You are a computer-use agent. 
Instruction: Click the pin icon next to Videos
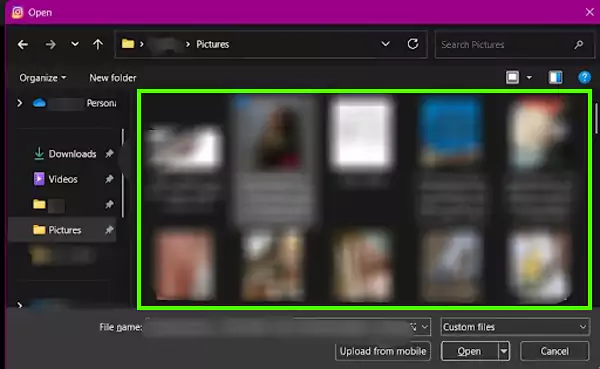[109, 179]
